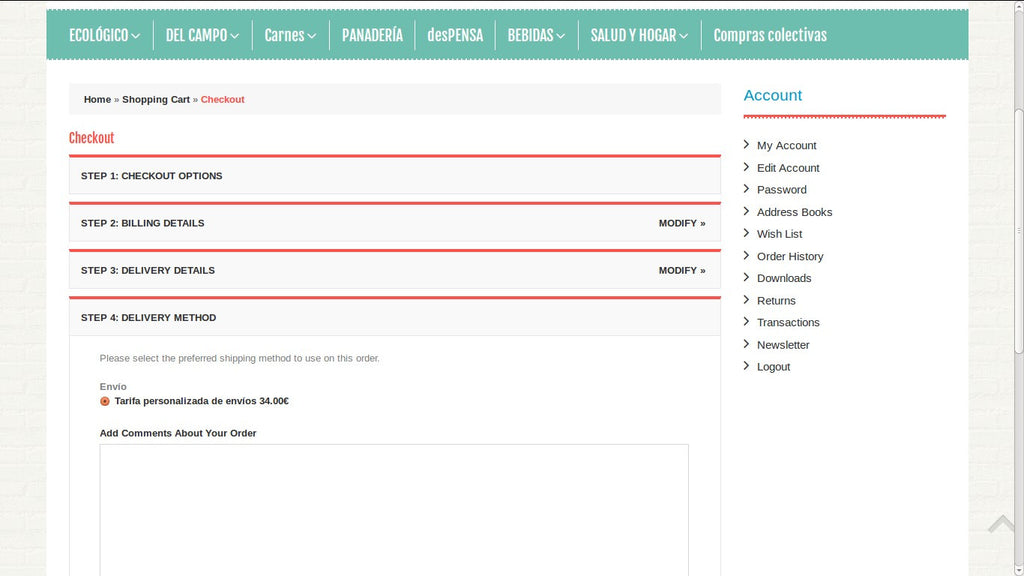
Task: Click the Home breadcrumb link
Action: [x=97, y=99]
